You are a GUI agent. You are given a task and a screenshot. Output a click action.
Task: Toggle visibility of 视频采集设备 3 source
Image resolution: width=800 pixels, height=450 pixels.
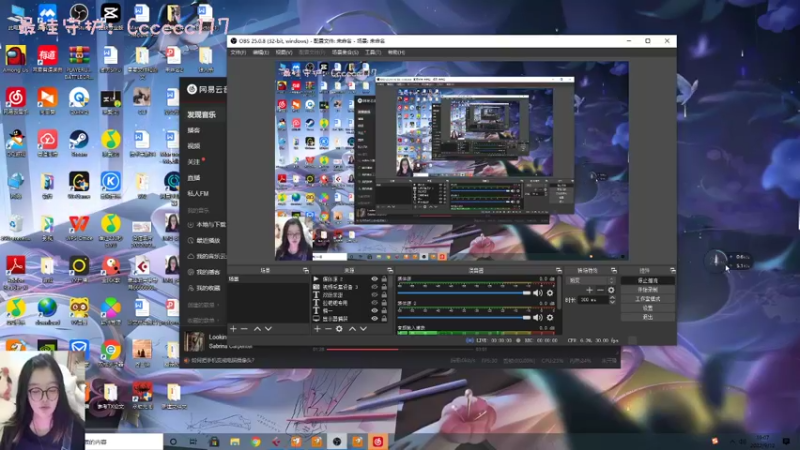[x=374, y=287]
